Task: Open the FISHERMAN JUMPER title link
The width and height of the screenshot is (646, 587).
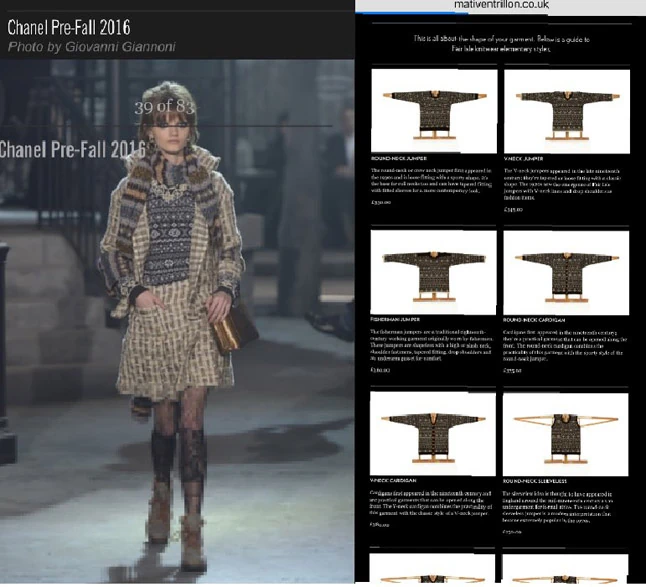Action: point(393,318)
